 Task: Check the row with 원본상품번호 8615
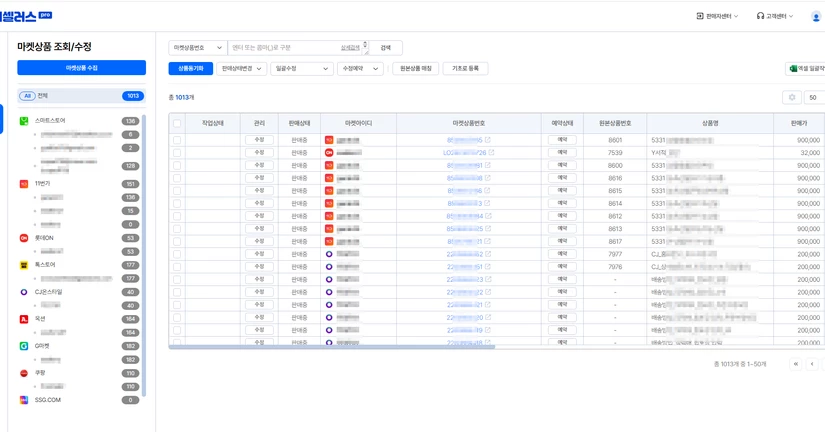point(177,191)
